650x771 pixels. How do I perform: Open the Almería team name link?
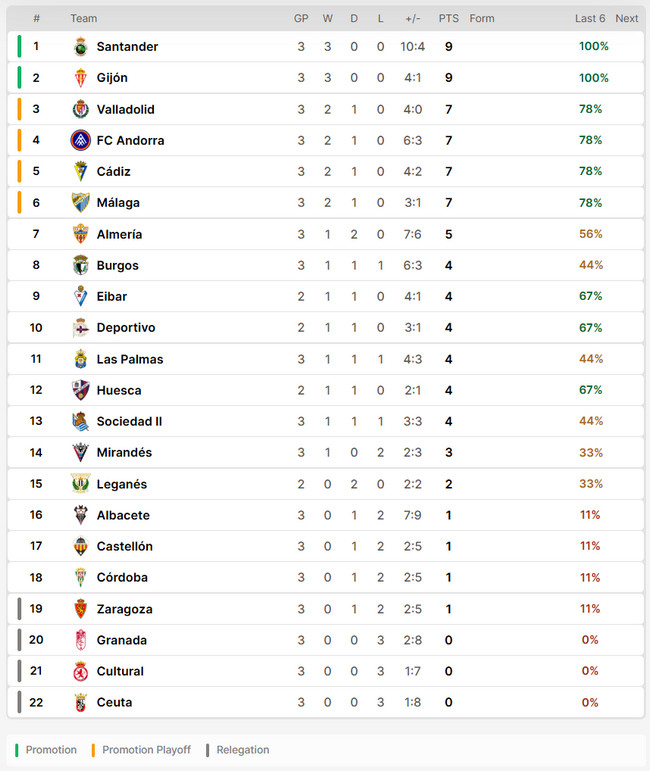(119, 234)
